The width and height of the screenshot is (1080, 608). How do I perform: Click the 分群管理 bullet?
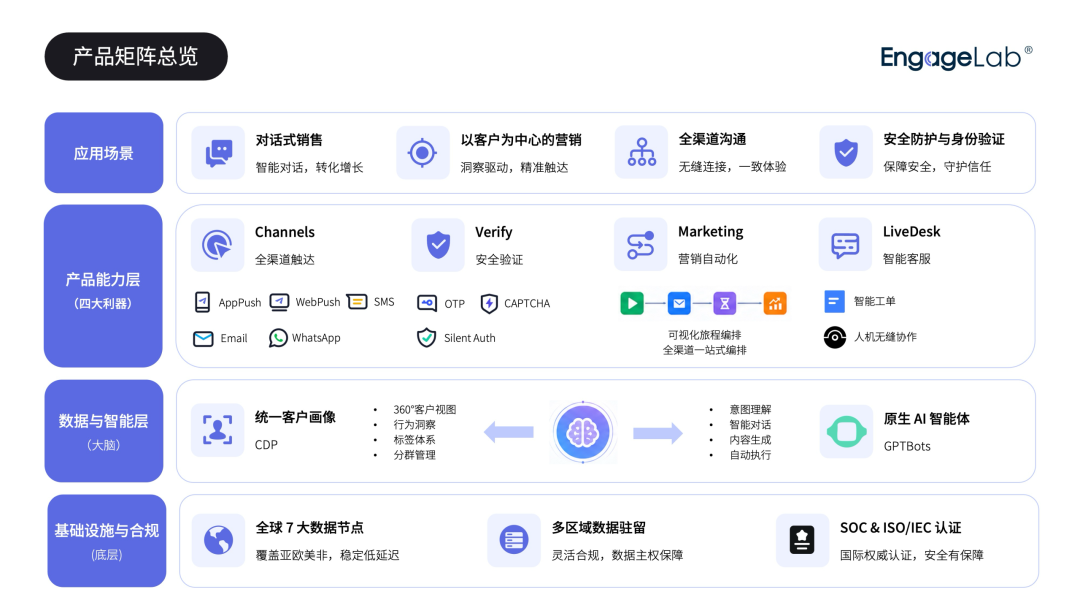[415, 455]
